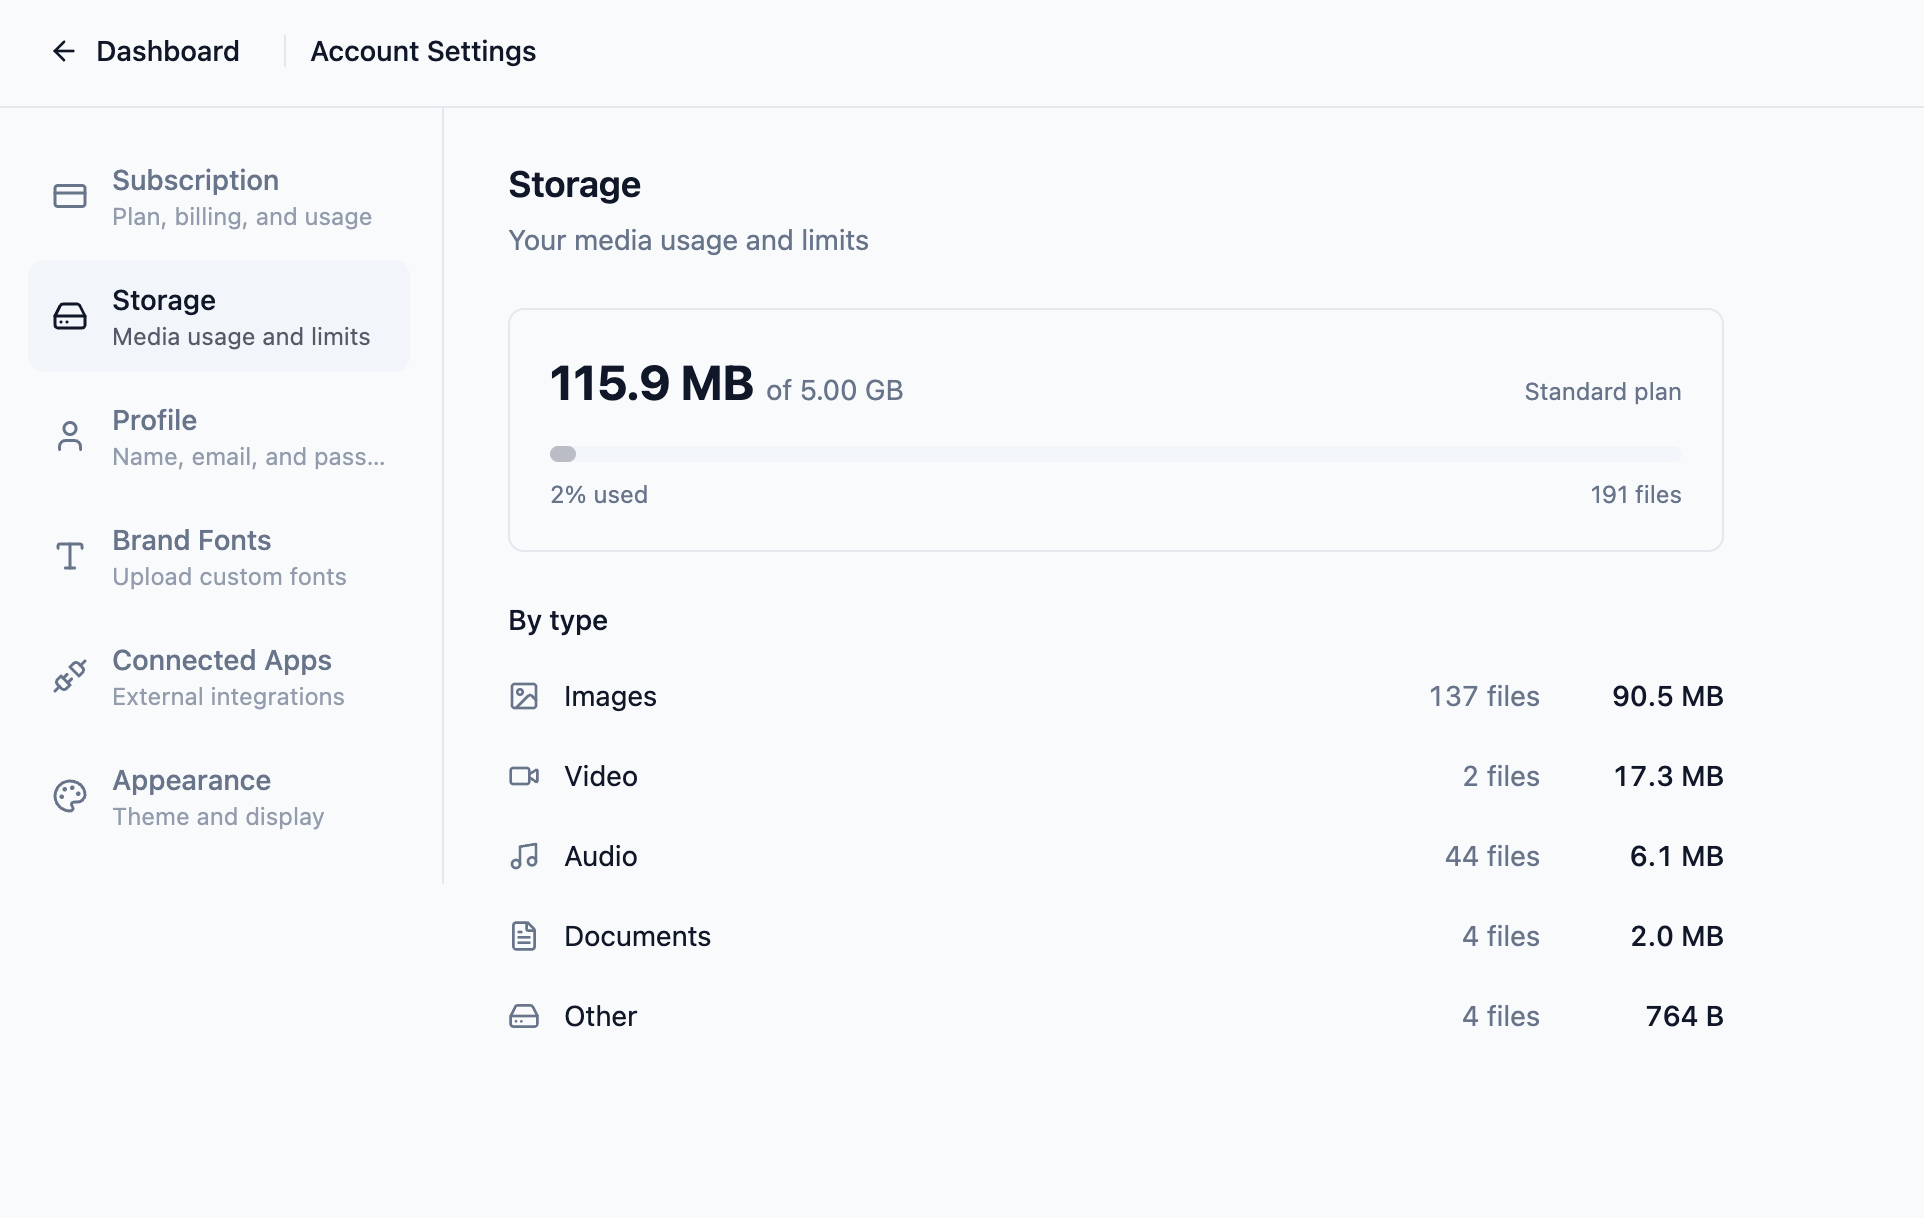Click the palette icon next to Appearance
The width and height of the screenshot is (1924, 1218).
tap(69, 795)
